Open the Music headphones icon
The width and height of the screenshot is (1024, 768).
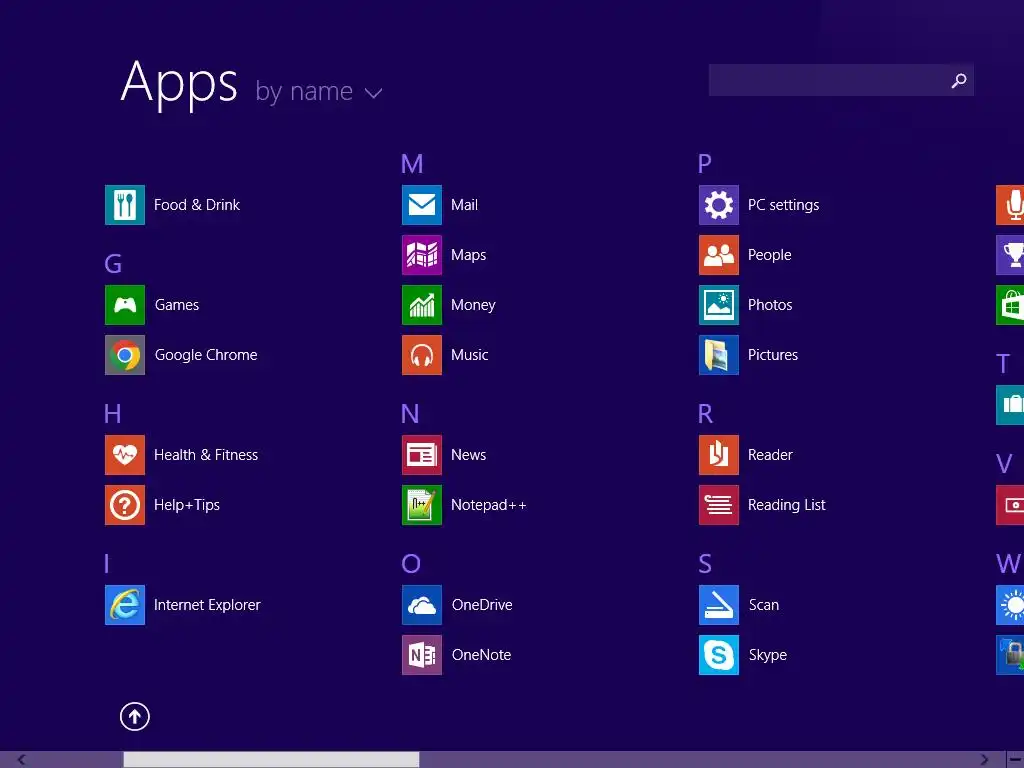[422, 355]
